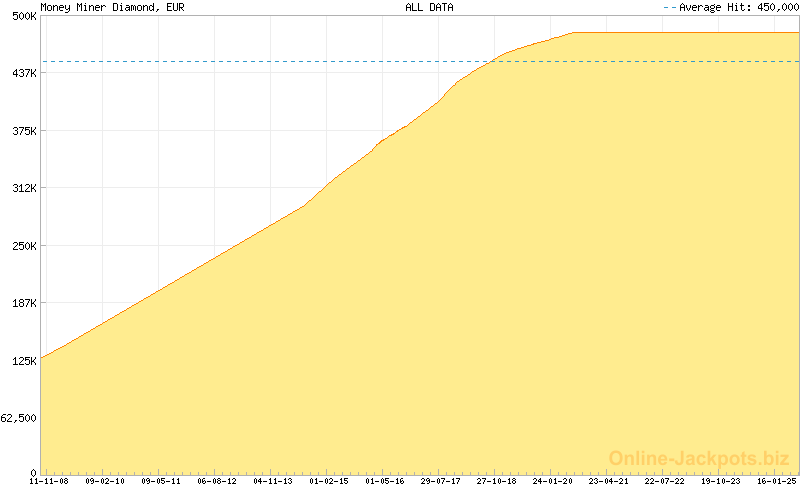Click the 500K y-axis label

(x=23, y=16)
